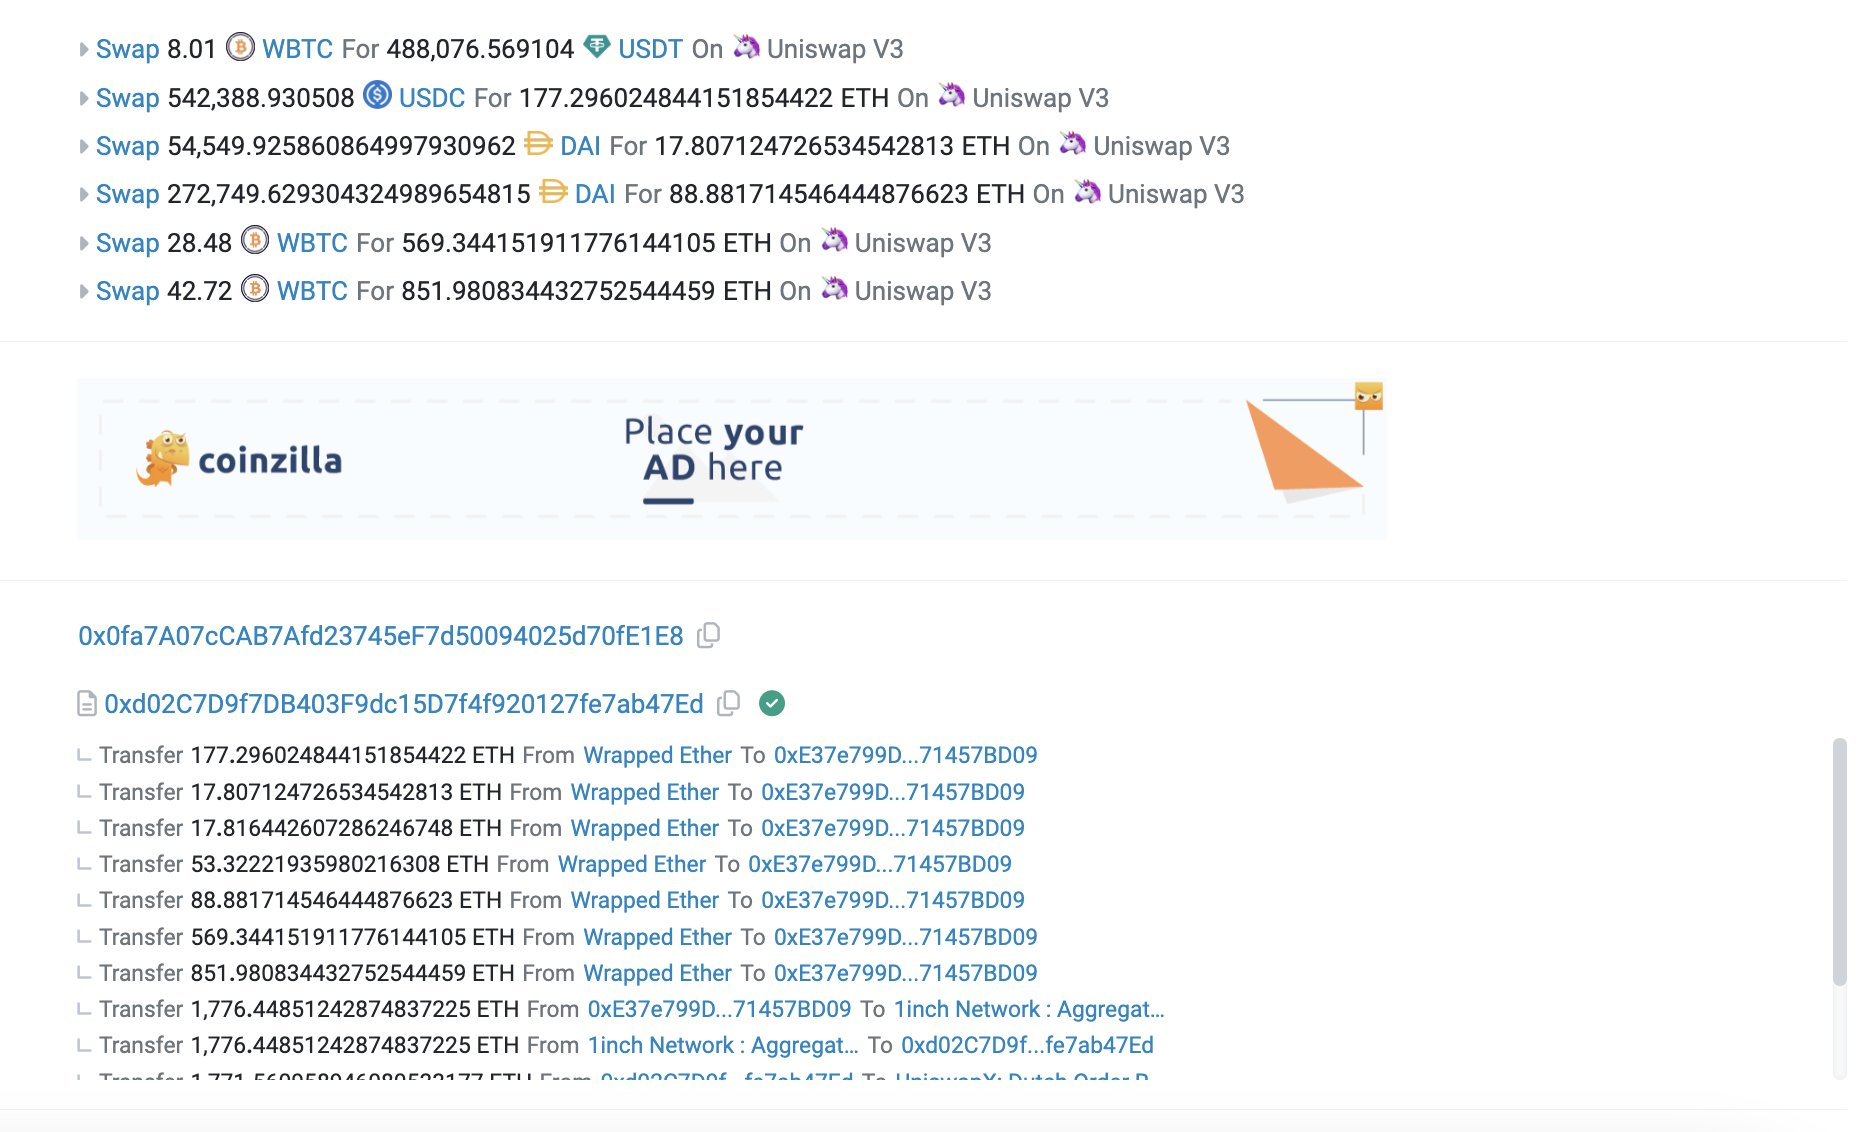Click the transfers list vertical scrollbar

click(x=1839, y=862)
